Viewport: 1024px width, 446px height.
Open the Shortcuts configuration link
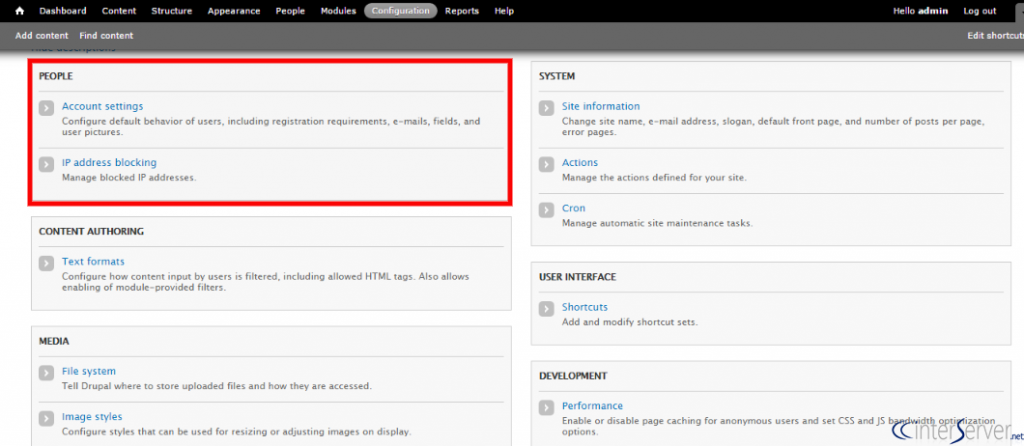[584, 307]
